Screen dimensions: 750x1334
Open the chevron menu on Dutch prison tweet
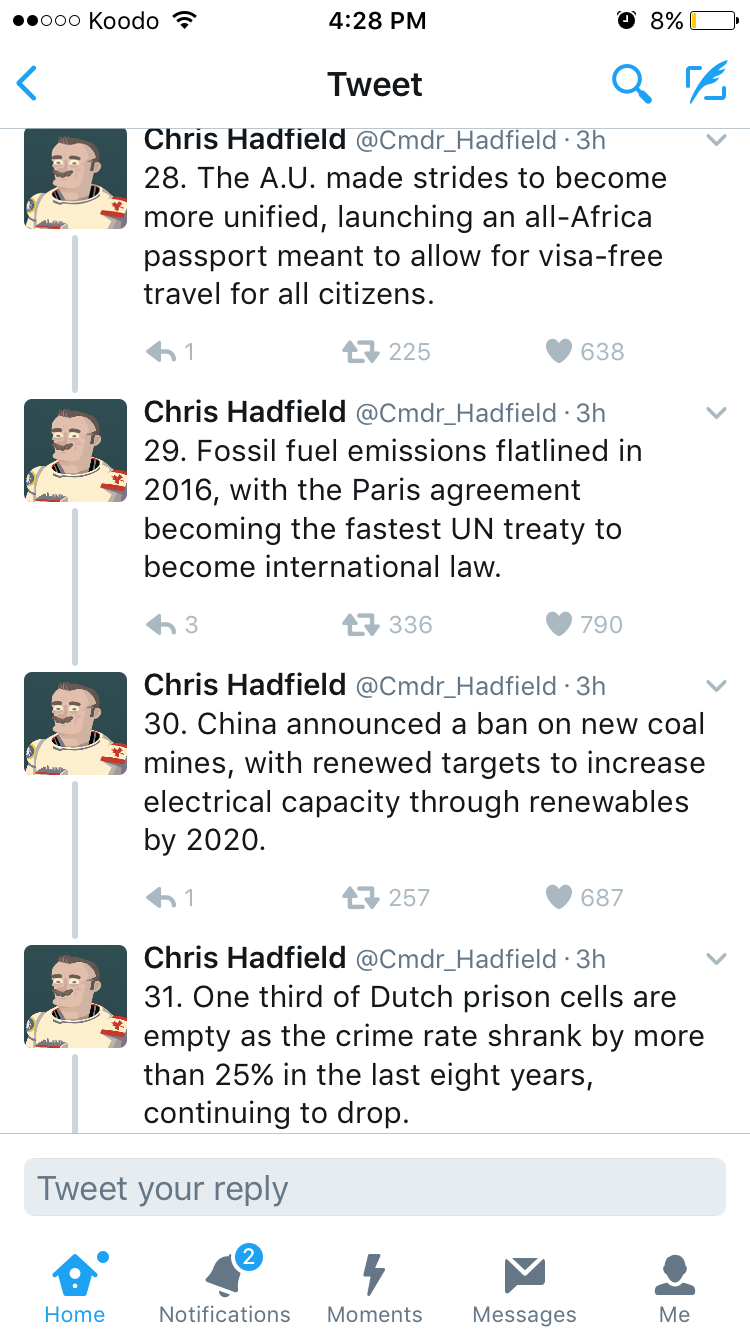tap(716, 959)
